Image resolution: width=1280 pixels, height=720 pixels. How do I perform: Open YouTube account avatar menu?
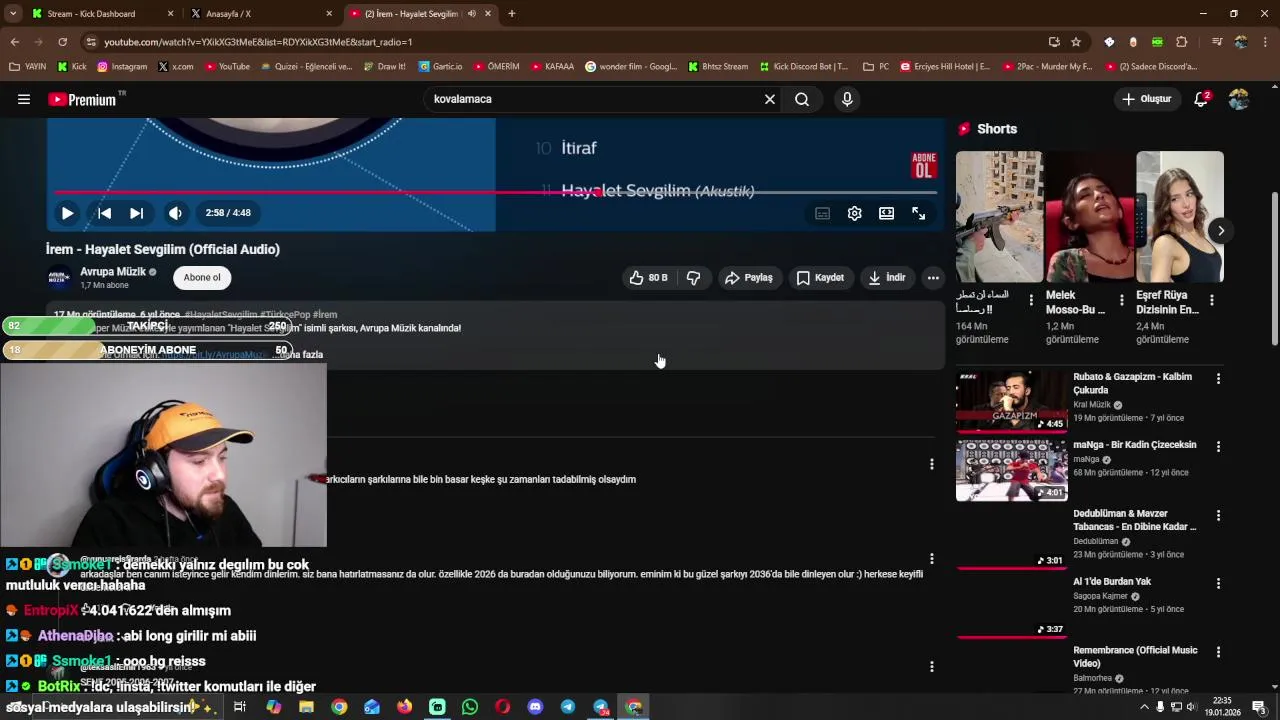(1239, 99)
